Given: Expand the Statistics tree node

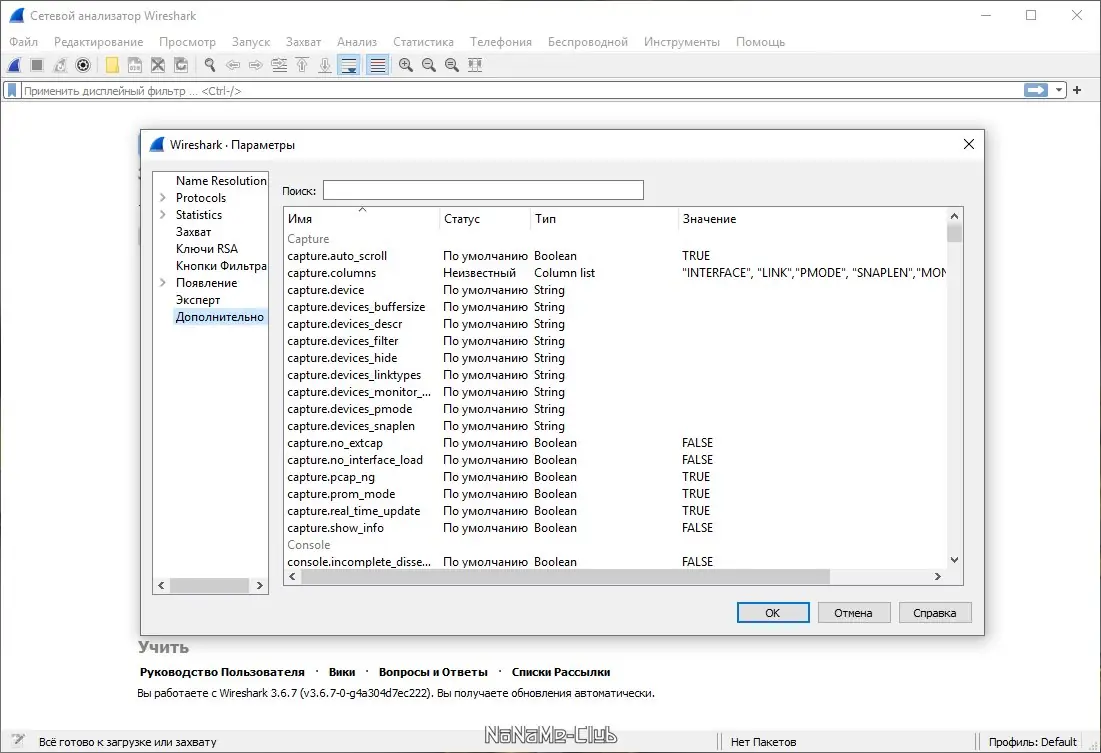Looking at the screenshot, I should (163, 215).
